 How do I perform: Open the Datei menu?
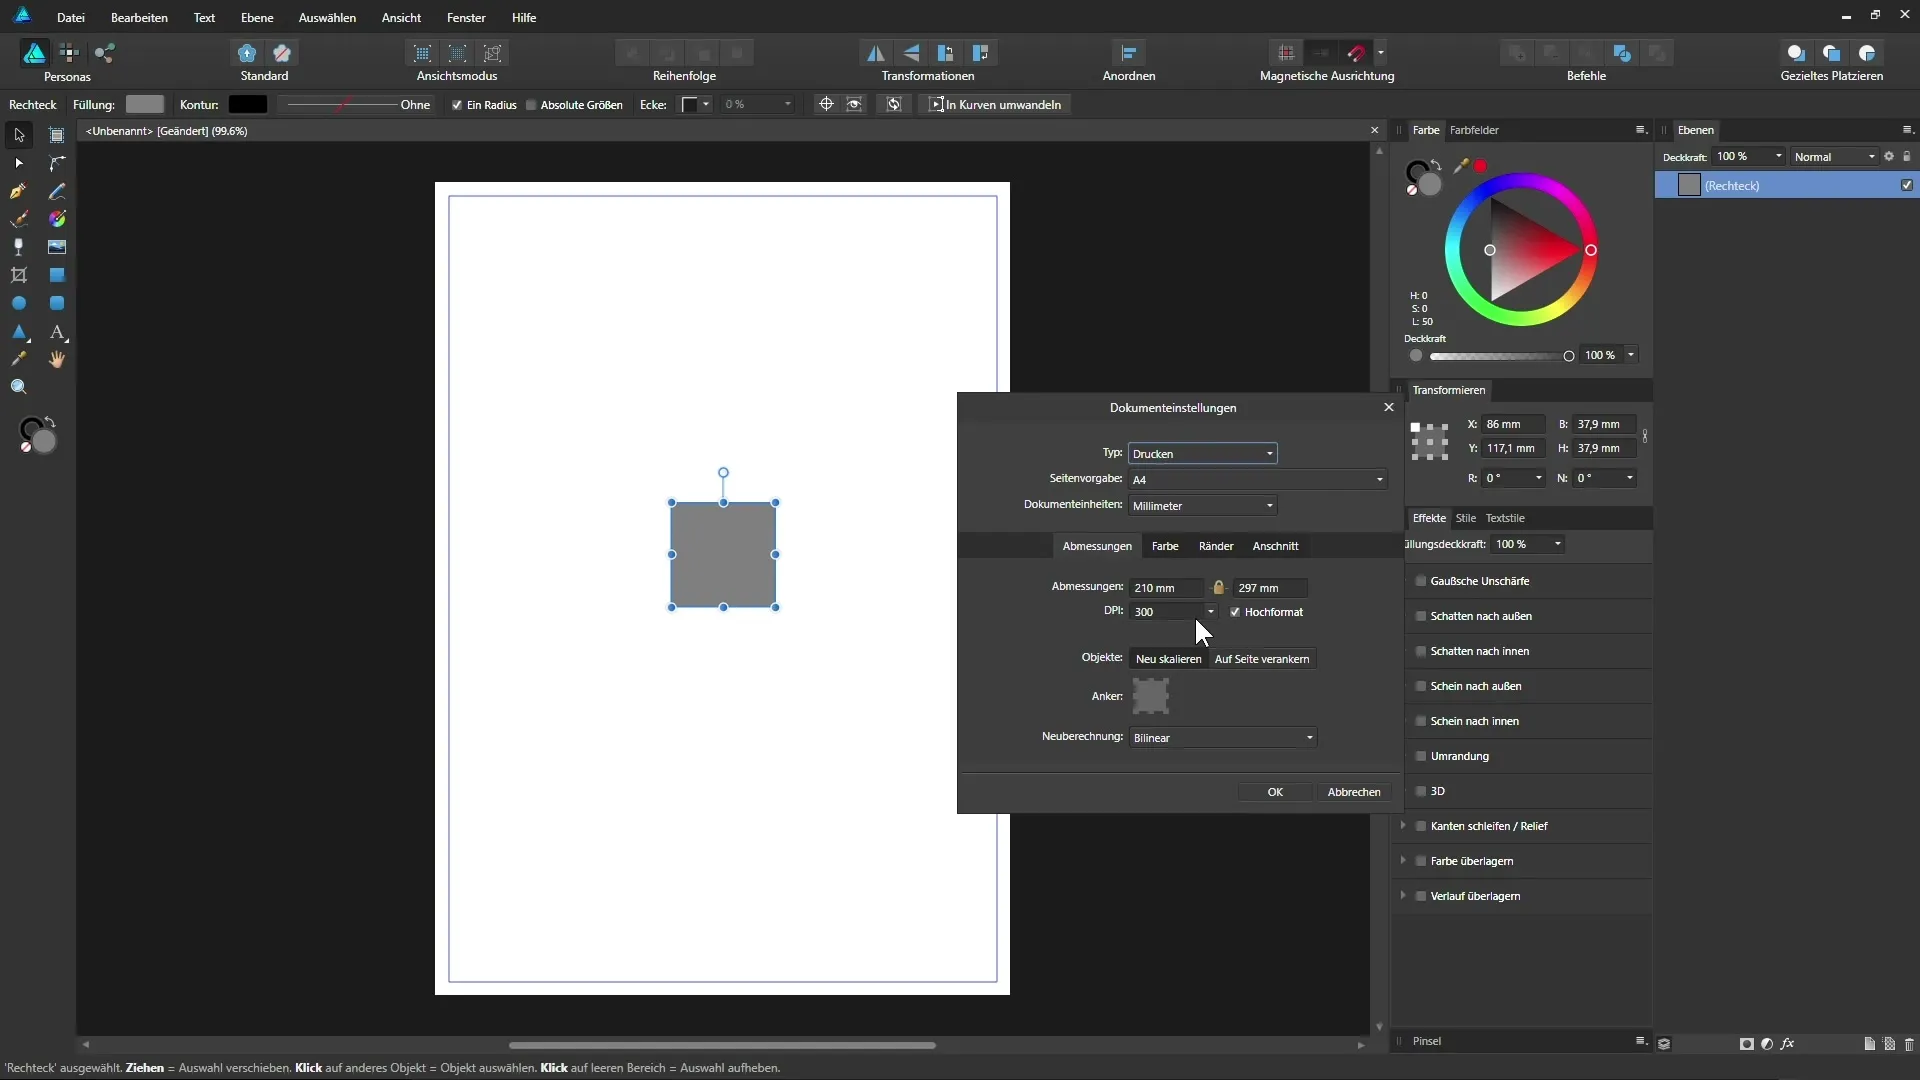click(70, 18)
